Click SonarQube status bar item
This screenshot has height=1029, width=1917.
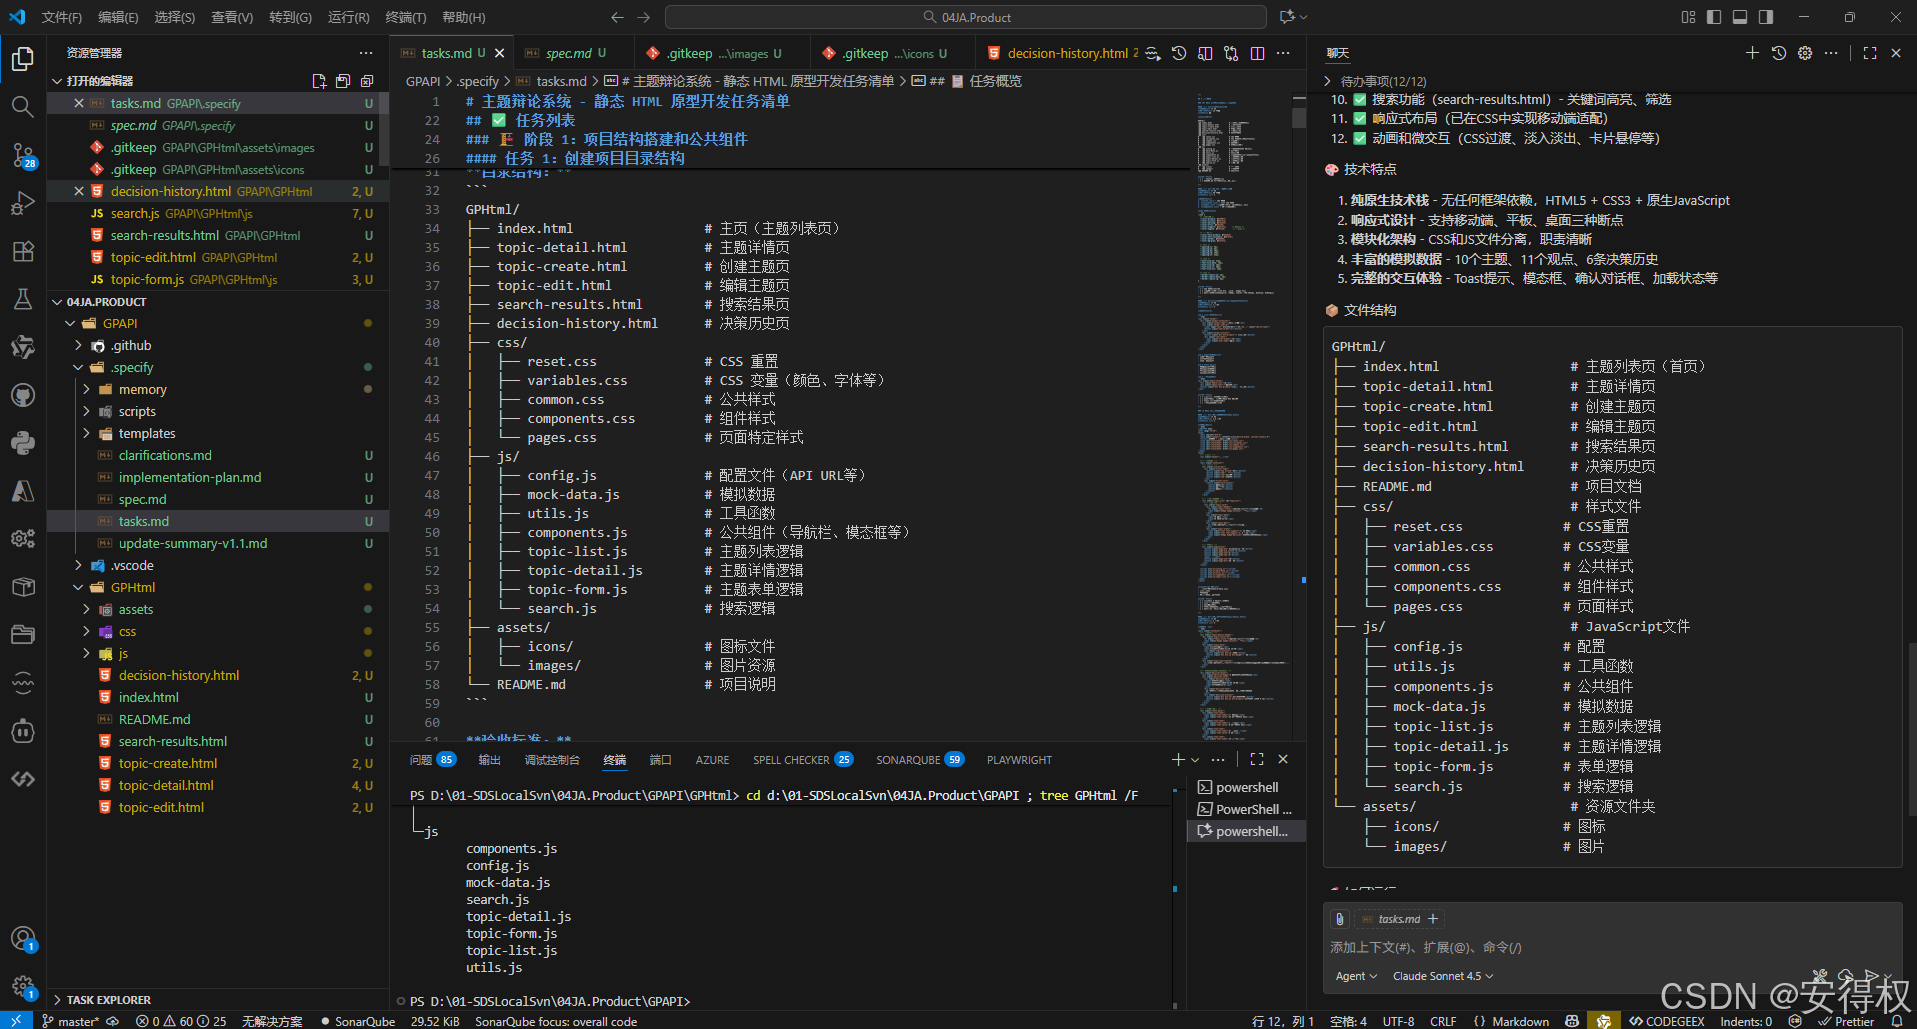(358, 1021)
